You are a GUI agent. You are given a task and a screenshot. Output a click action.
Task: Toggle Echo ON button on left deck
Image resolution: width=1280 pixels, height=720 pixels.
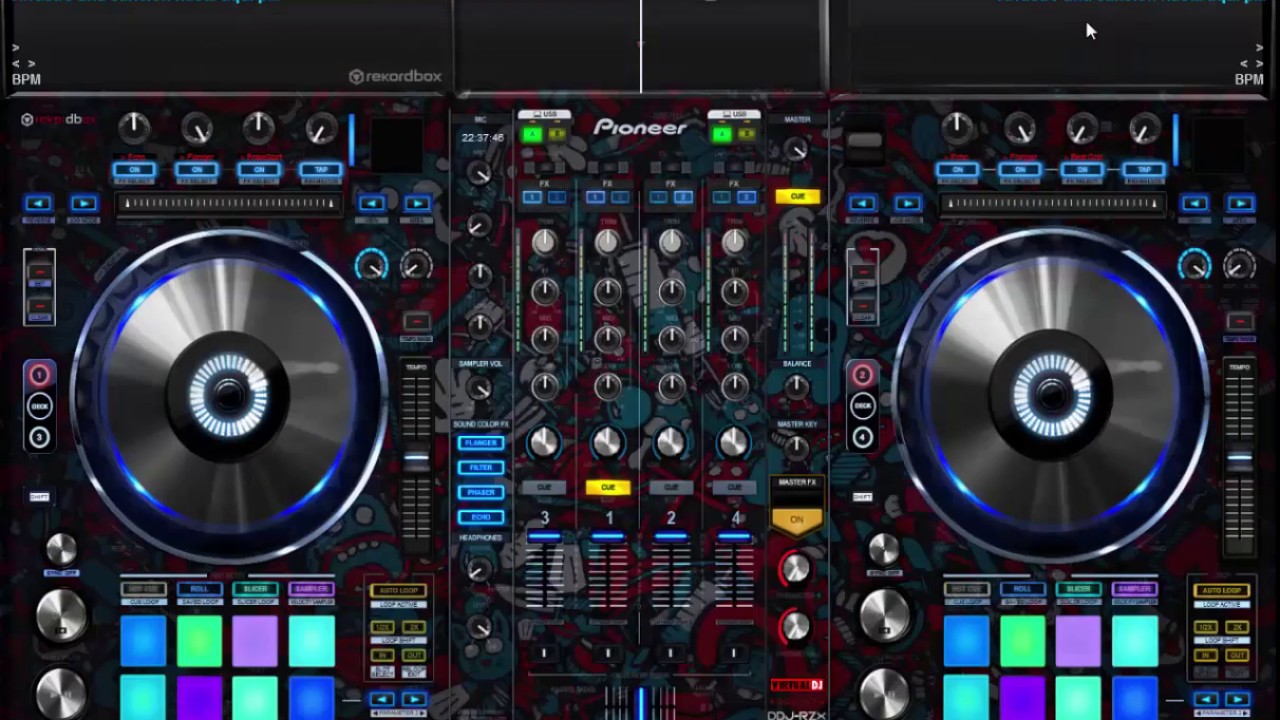tap(134, 170)
